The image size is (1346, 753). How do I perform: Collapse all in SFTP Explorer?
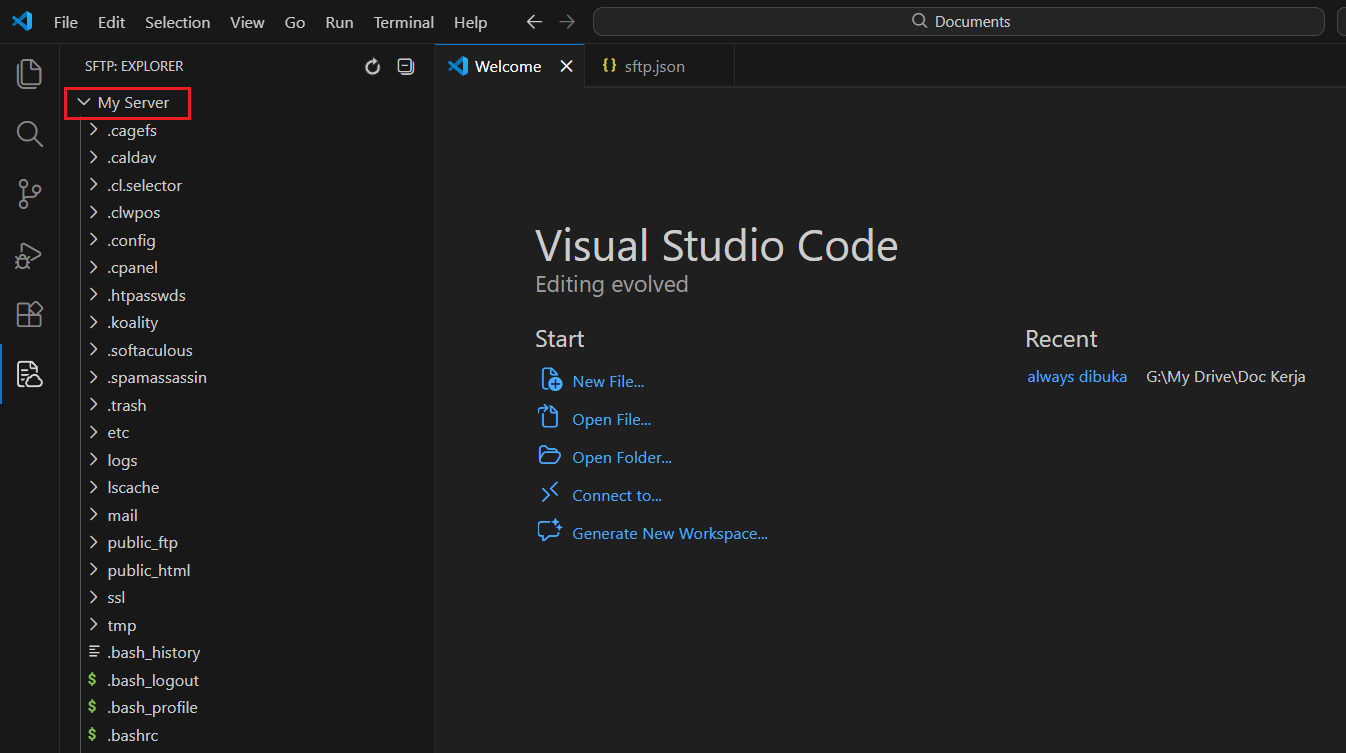pos(405,67)
